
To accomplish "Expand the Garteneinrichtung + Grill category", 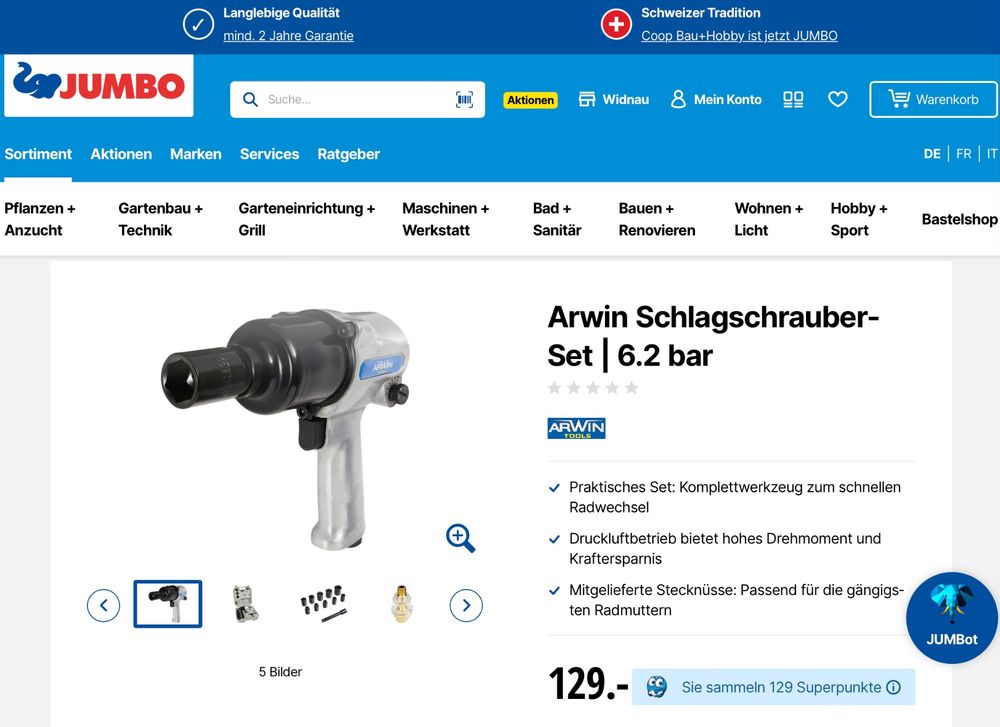I will point(306,219).
